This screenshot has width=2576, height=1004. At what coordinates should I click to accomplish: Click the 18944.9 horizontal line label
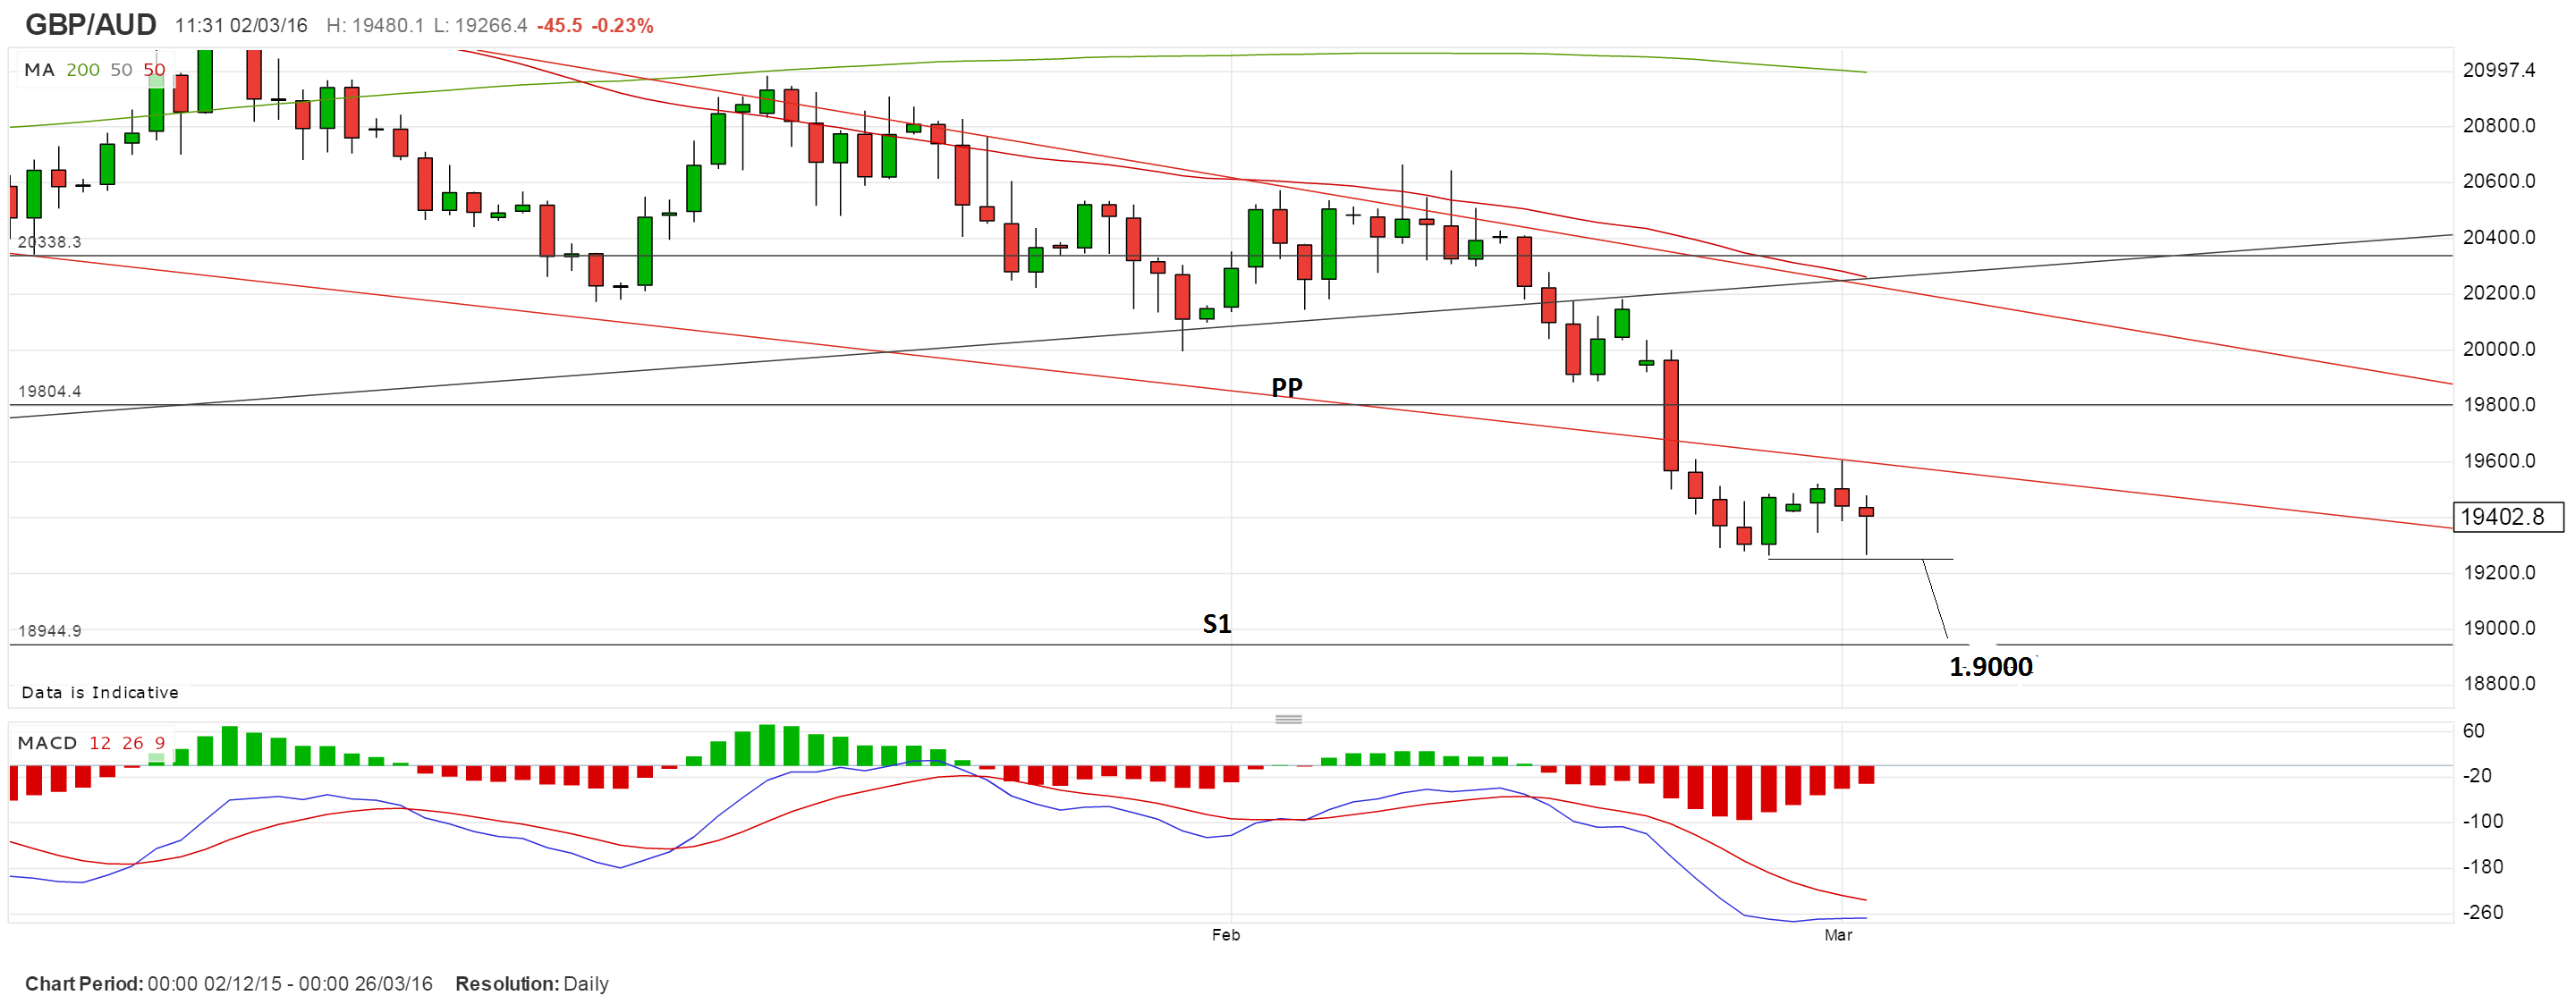pyautogui.click(x=50, y=631)
